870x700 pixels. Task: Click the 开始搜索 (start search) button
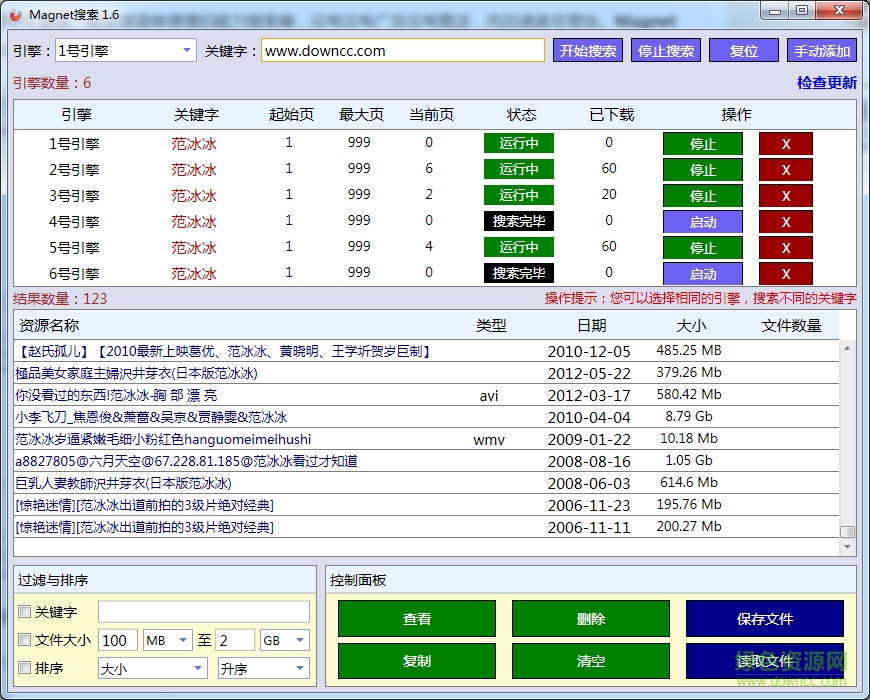pyautogui.click(x=587, y=50)
